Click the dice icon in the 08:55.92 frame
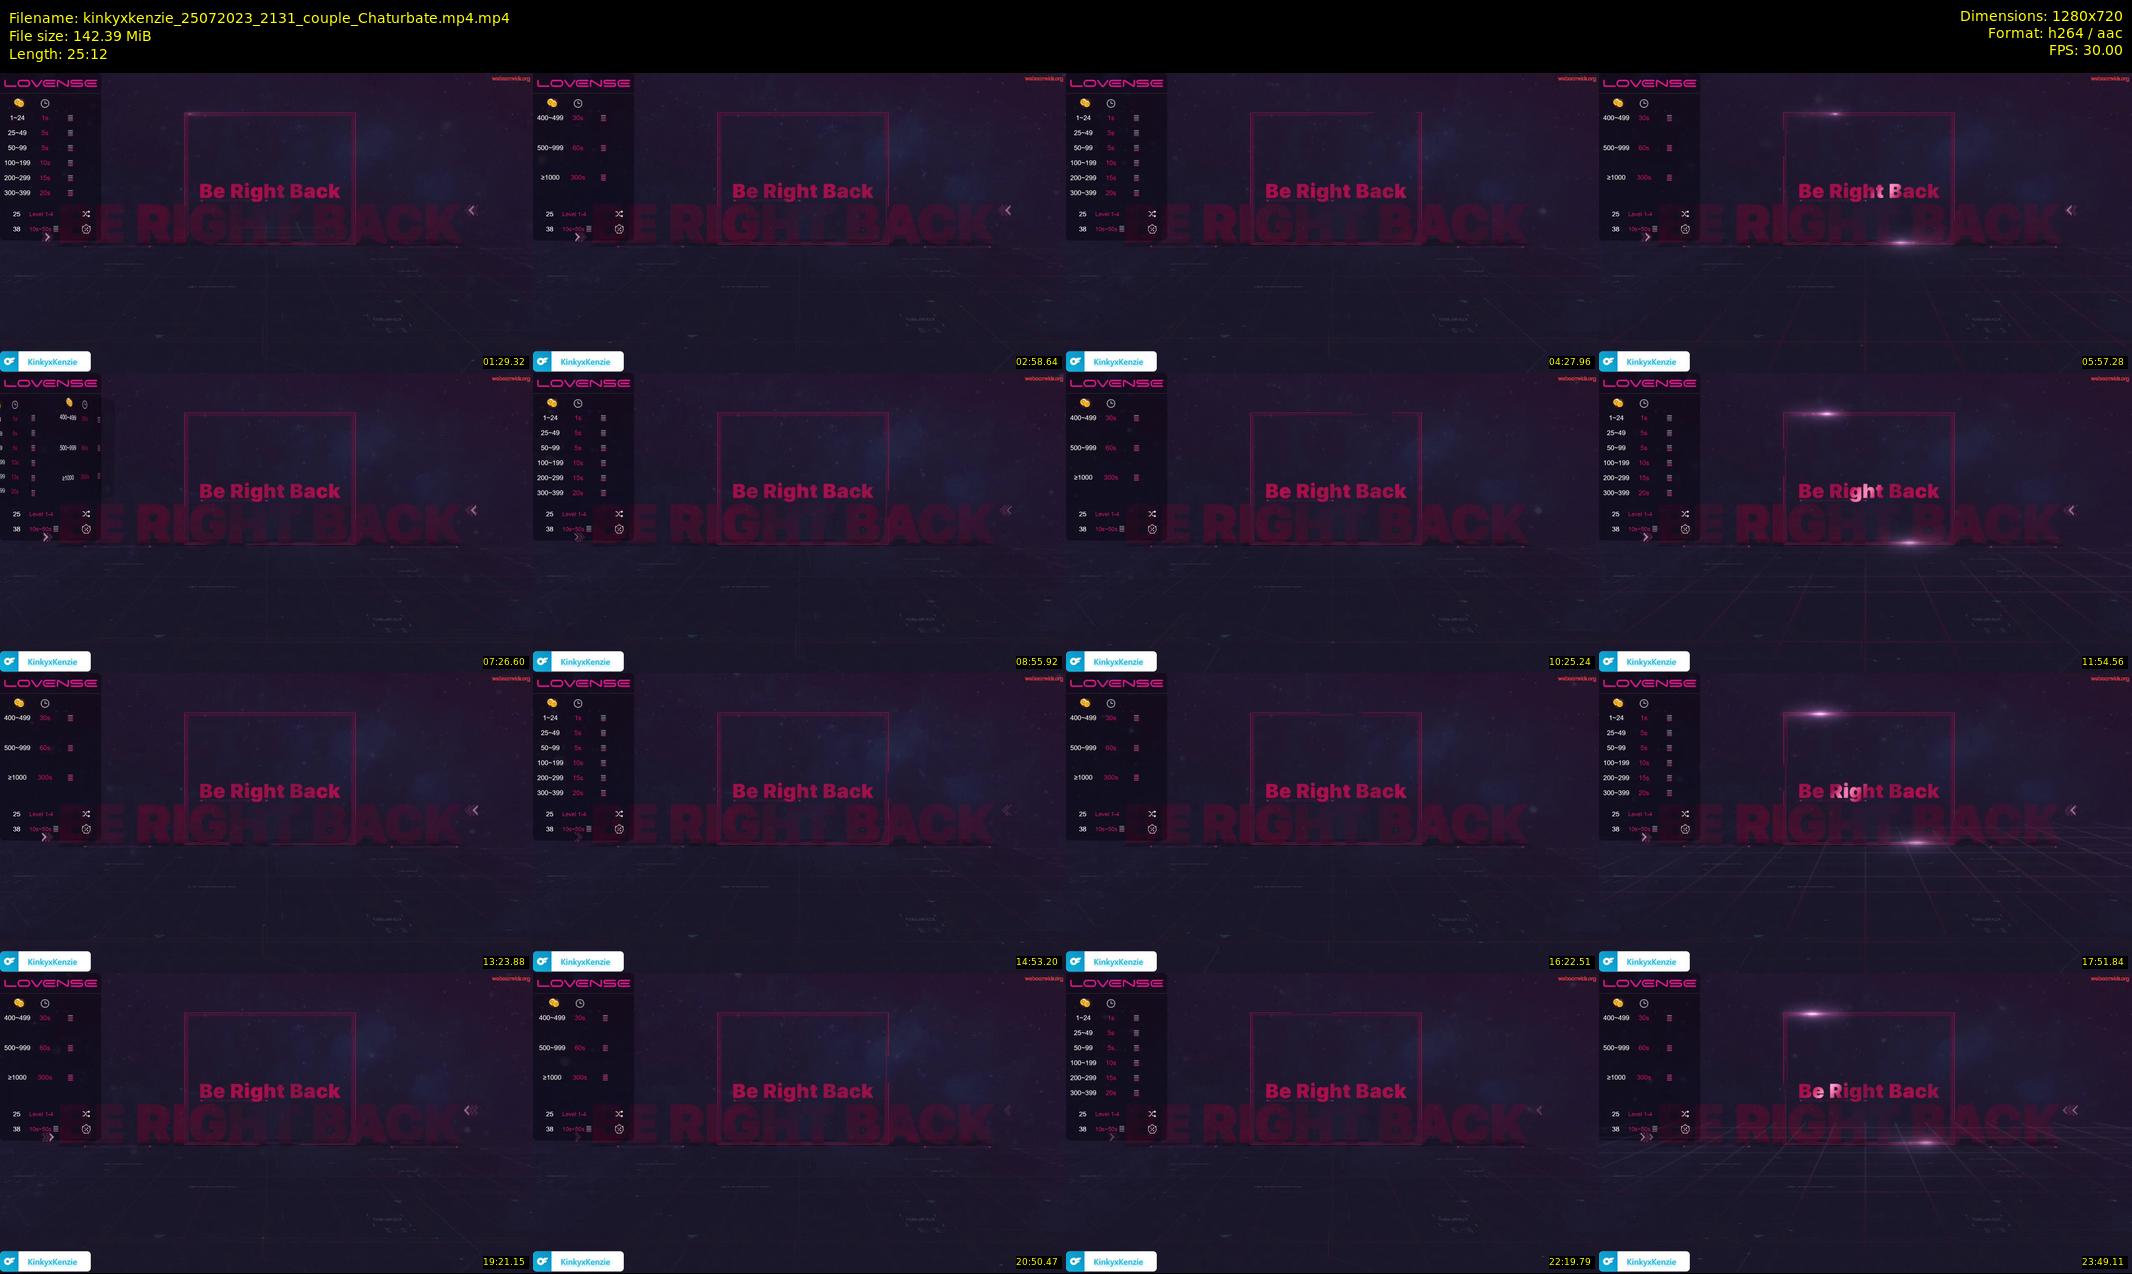Screen dimensions: 2132x1274 click(619, 529)
